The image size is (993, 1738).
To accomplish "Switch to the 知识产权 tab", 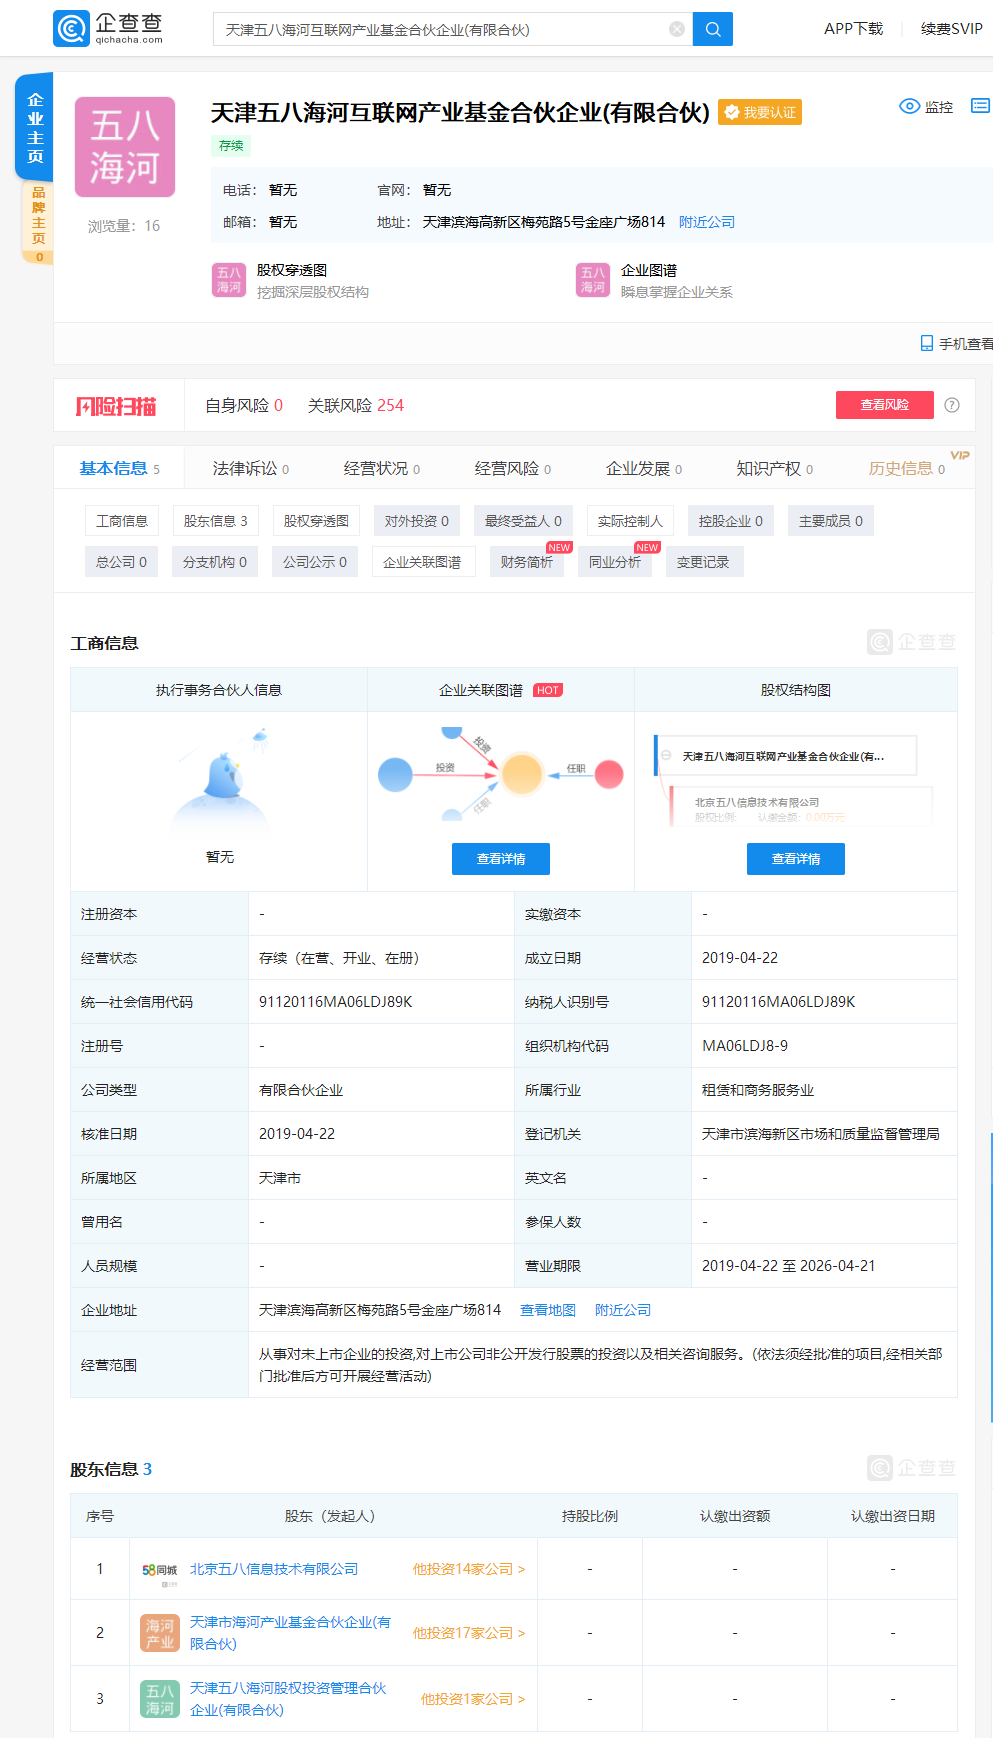I will point(775,468).
